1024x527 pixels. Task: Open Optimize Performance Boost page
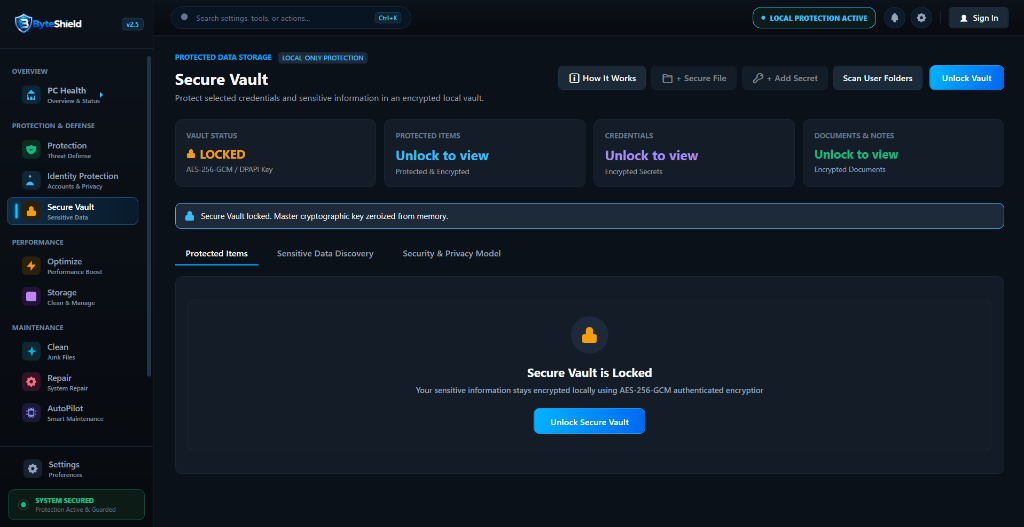[72, 266]
